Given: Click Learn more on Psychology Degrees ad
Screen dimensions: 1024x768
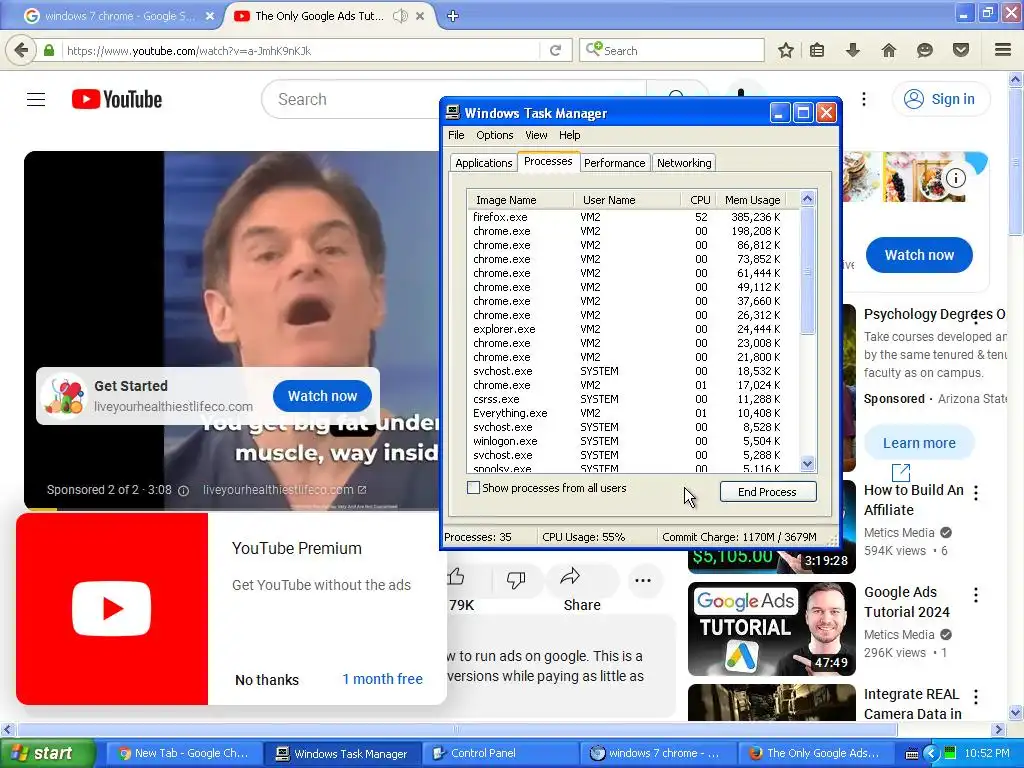Looking at the screenshot, I should click(x=919, y=443).
